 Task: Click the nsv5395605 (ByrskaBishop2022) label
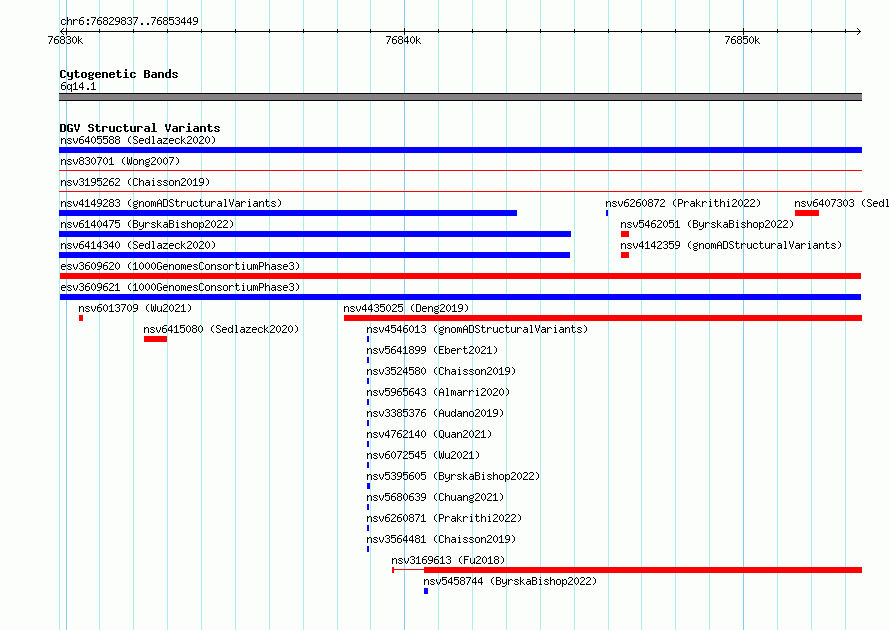click(x=453, y=476)
